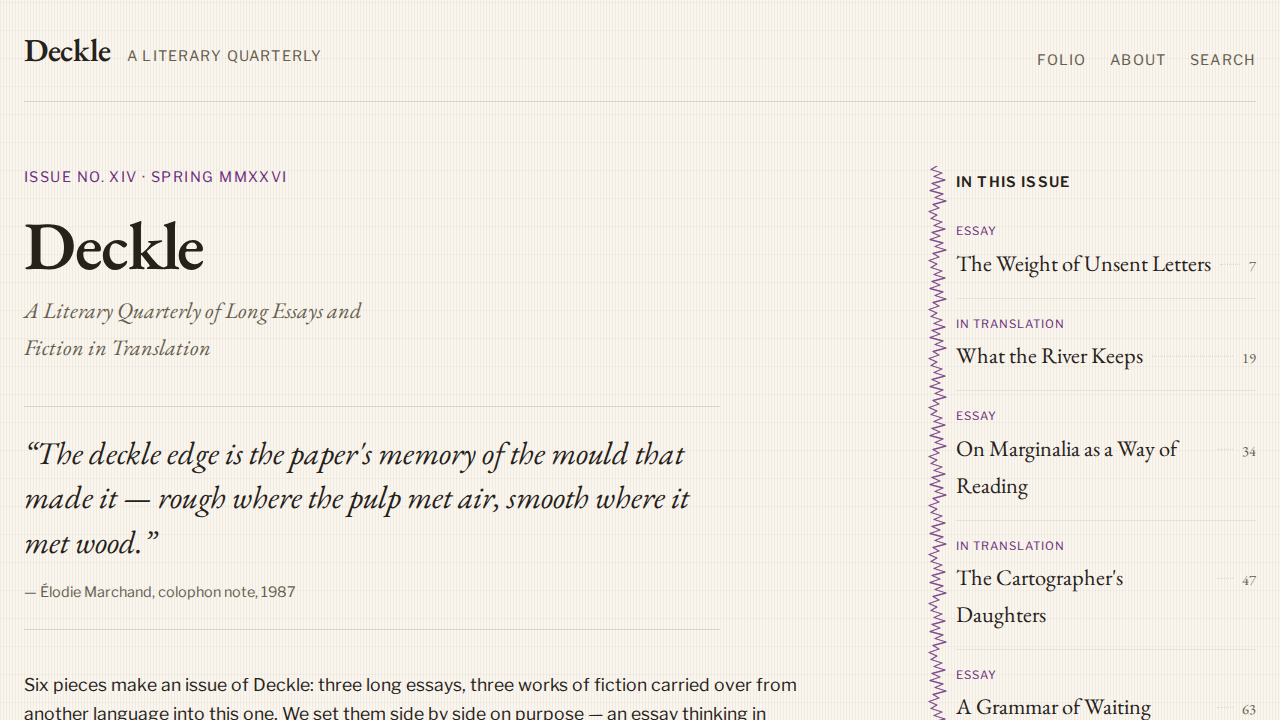Click the large Deckle issue title heading
This screenshot has height=720, width=1280.
[x=114, y=247]
